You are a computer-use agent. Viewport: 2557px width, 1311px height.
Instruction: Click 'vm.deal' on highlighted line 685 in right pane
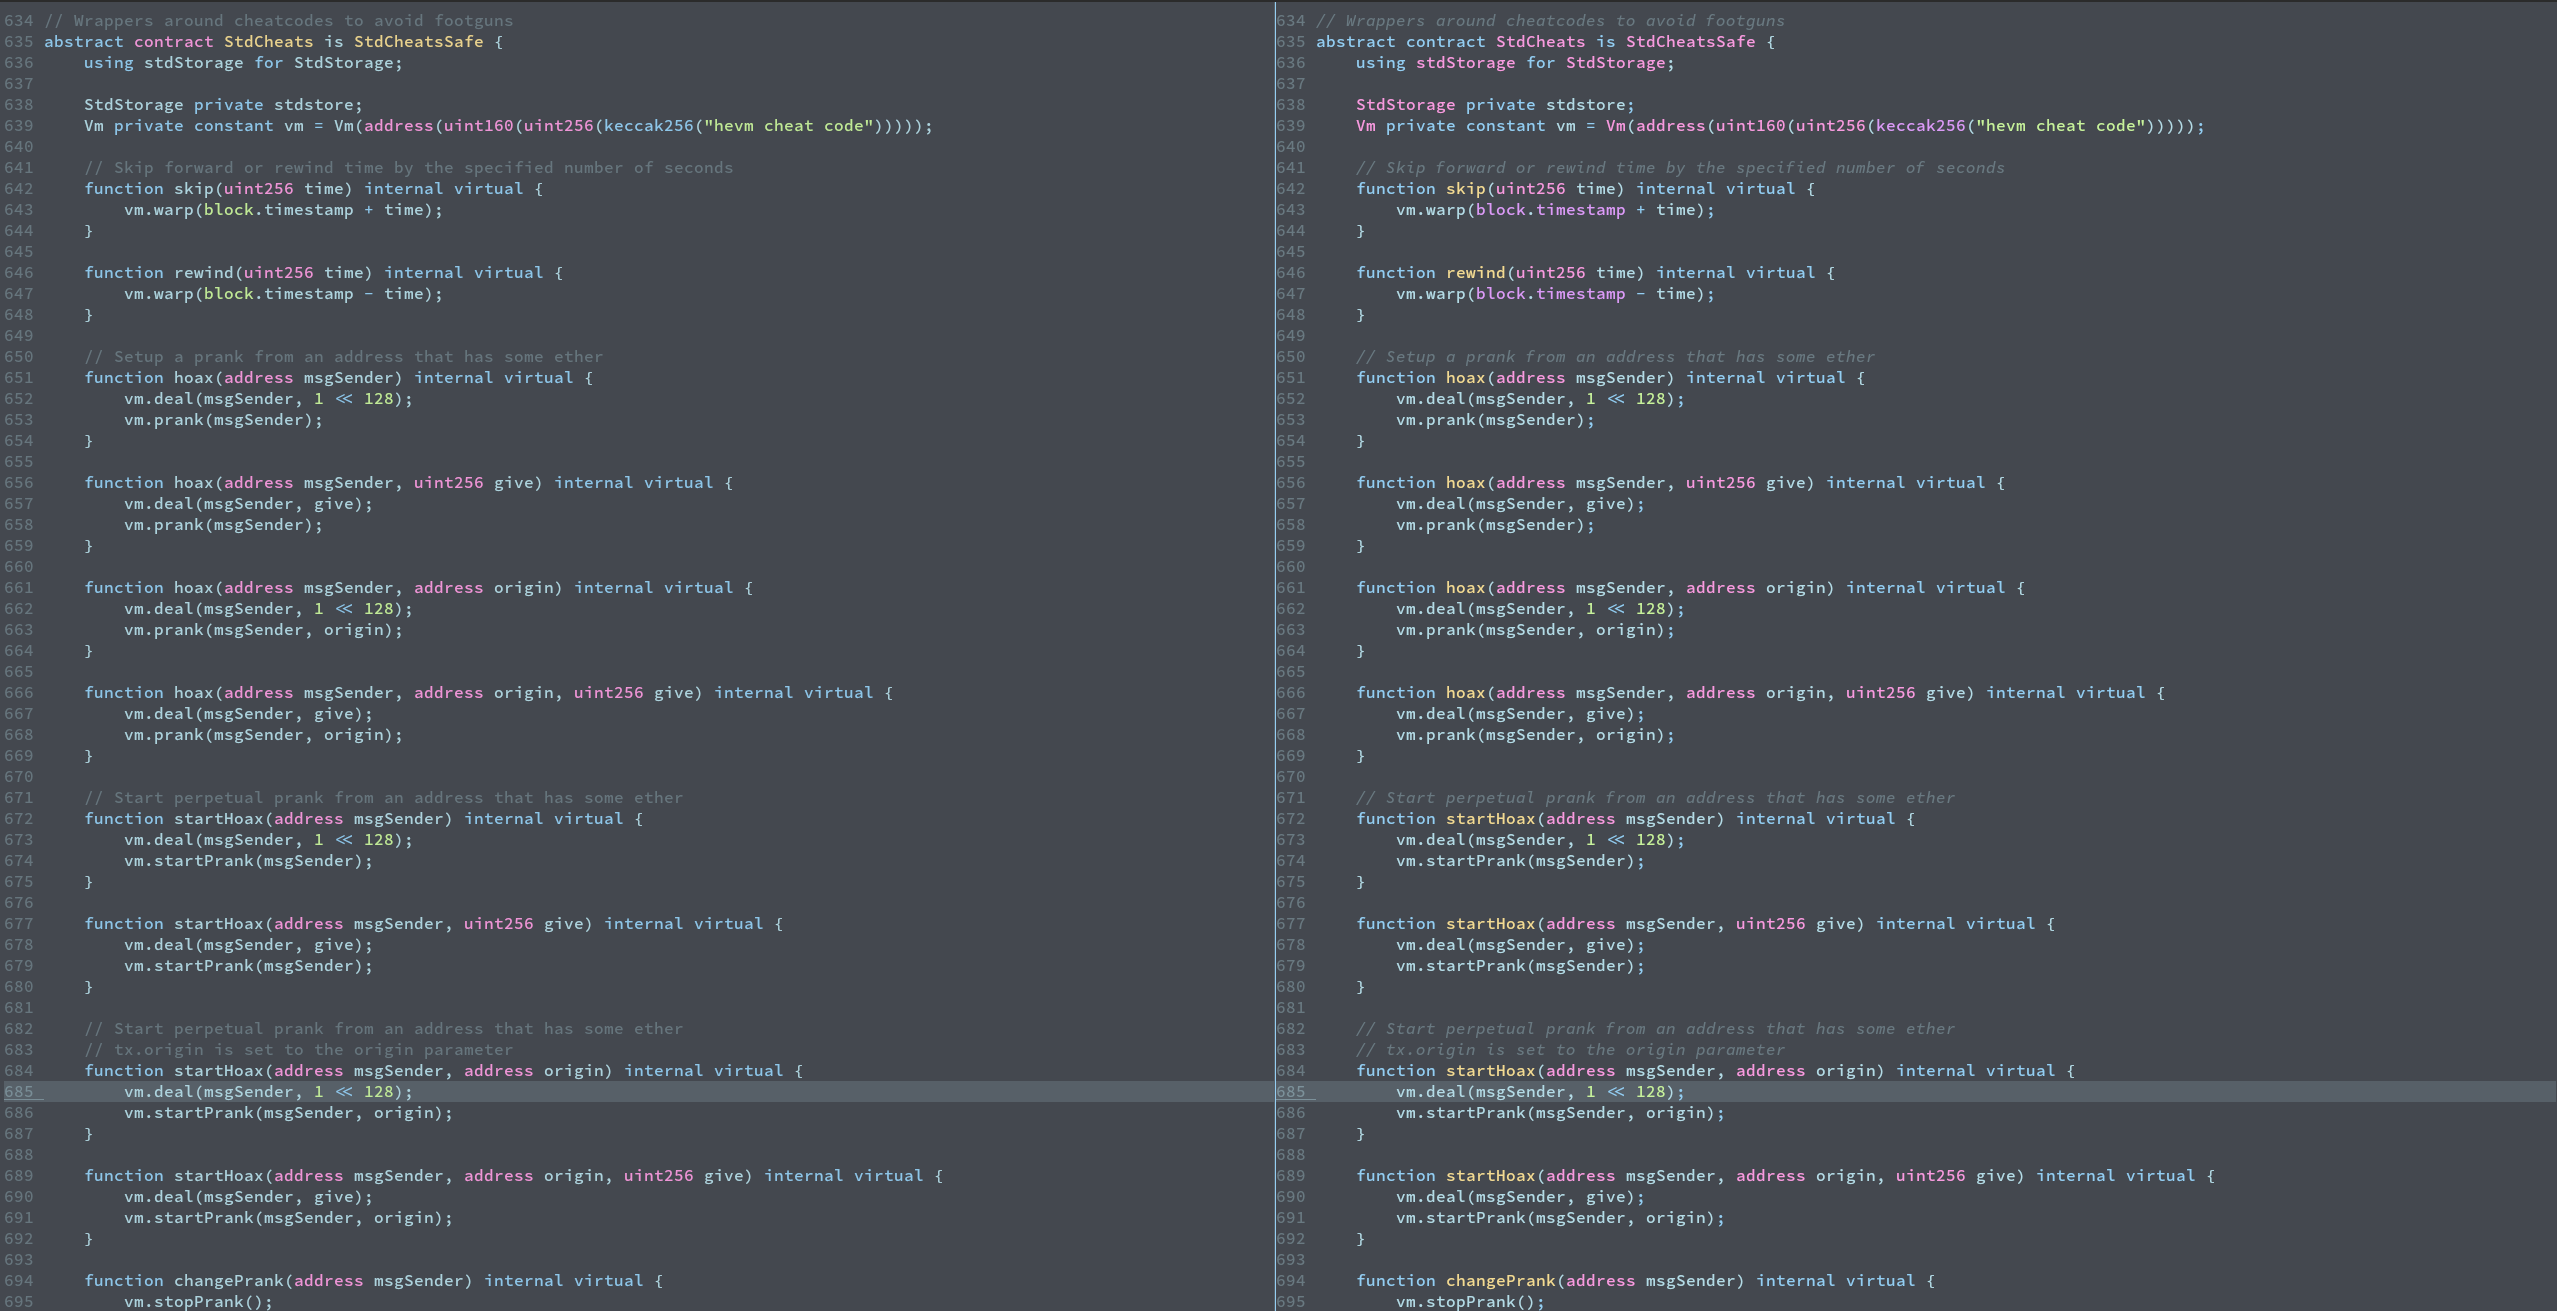click(x=1431, y=1092)
